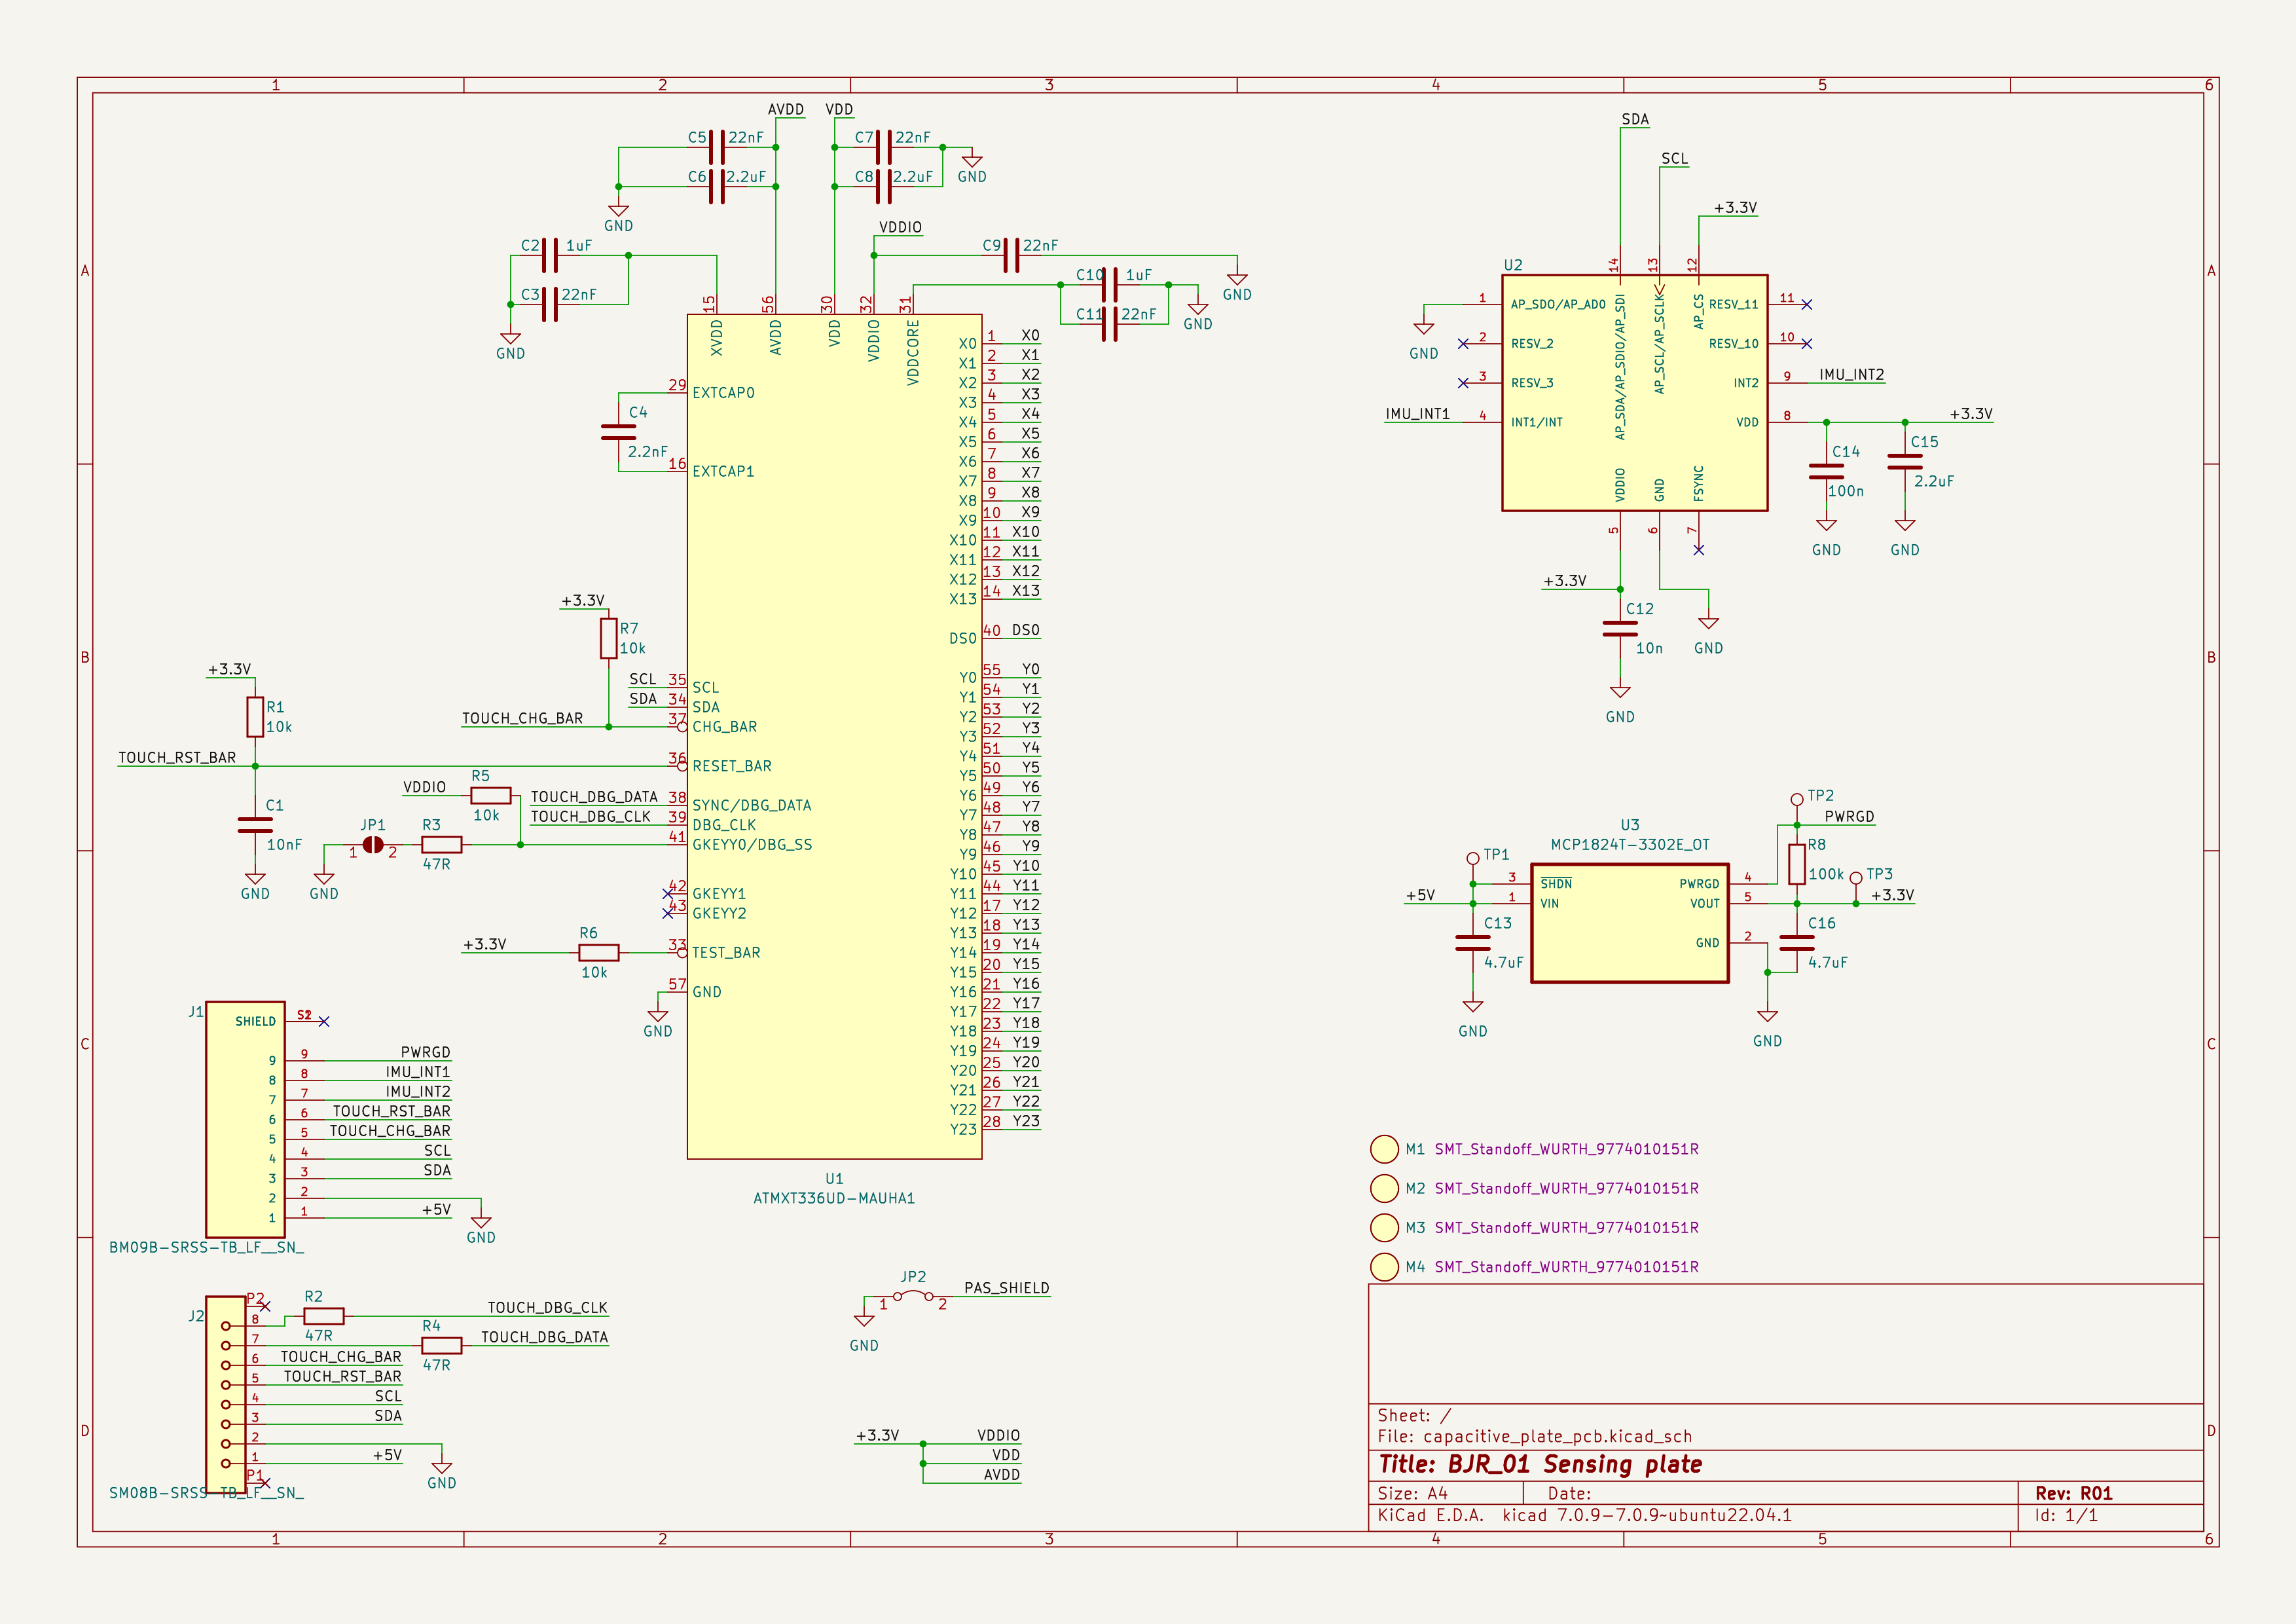
Task: Select the U3 MCP1824T regulator body
Action: 1629,923
